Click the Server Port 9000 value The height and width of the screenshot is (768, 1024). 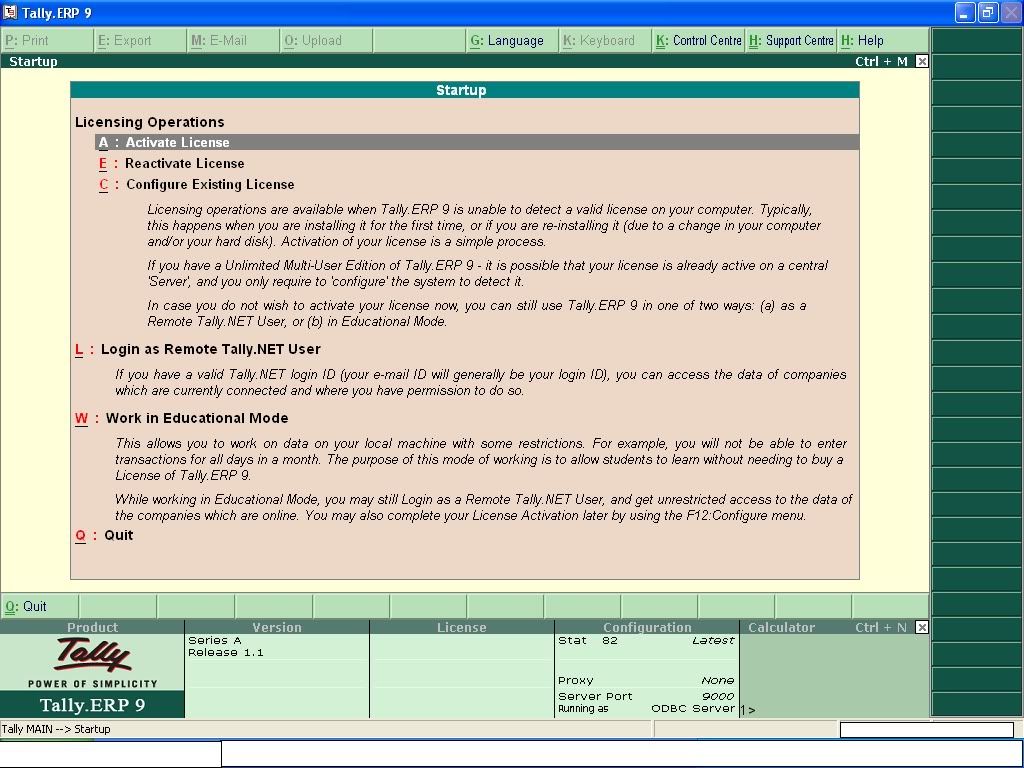(718, 696)
